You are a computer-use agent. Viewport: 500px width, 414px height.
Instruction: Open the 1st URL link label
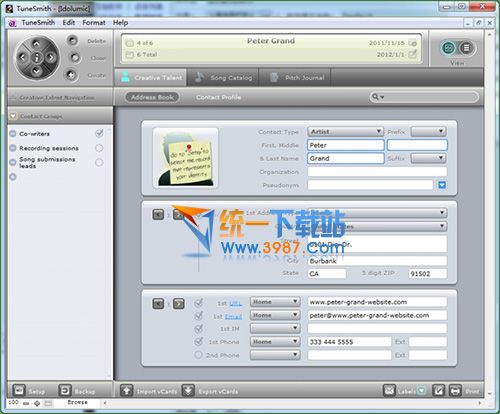coord(235,303)
